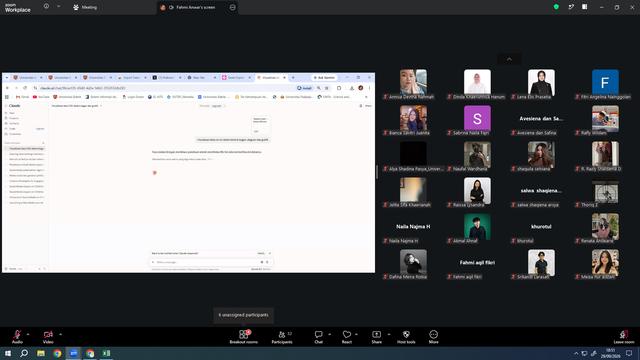Screen dimensions: 640x360
Task: Open the React emoji menu
Action: (347, 337)
